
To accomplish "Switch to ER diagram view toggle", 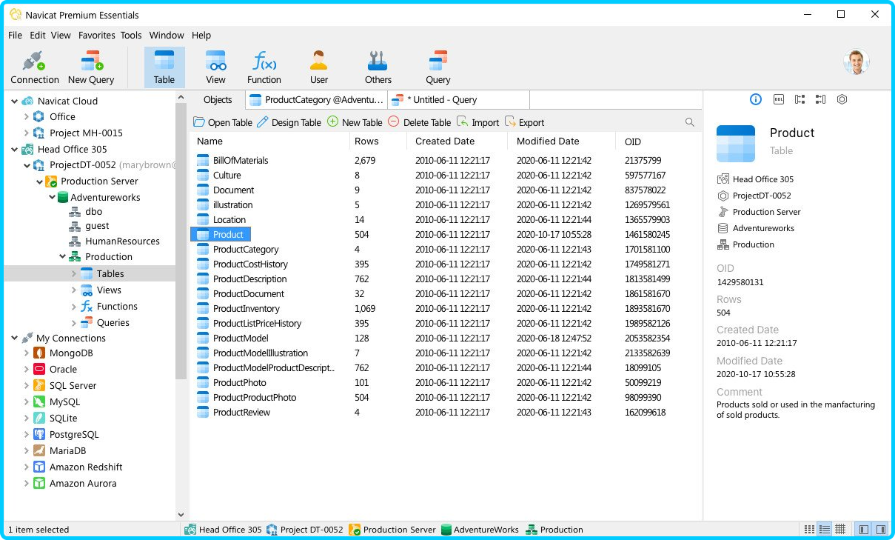I will pyautogui.click(x=841, y=529).
